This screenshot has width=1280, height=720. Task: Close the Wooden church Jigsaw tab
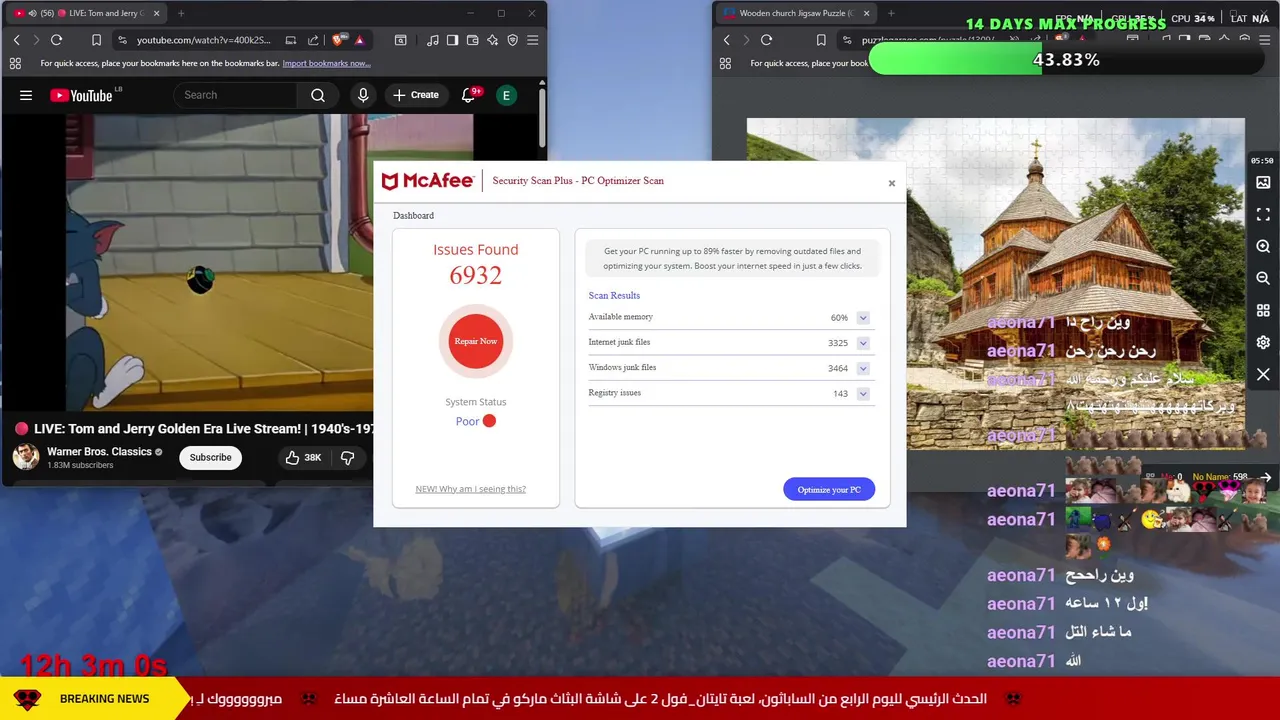(x=866, y=13)
